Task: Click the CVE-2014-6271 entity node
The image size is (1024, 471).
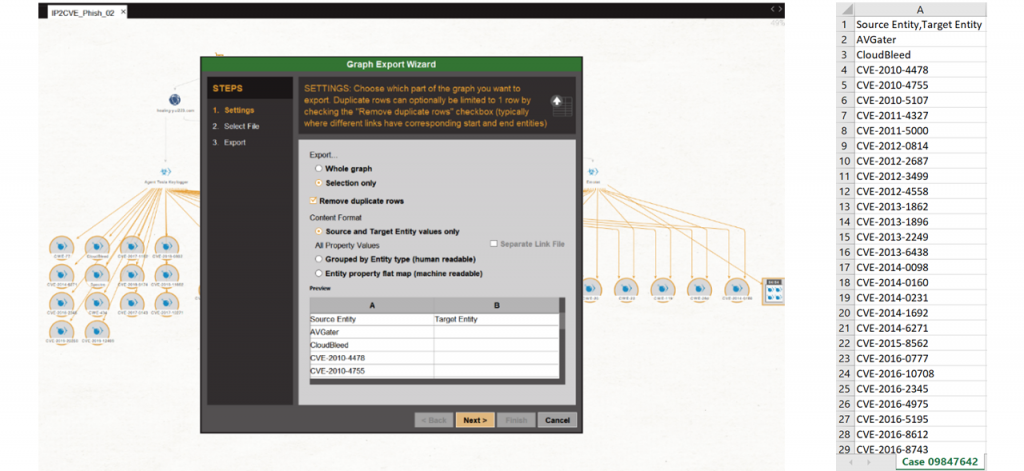Action: [x=63, y=274]
